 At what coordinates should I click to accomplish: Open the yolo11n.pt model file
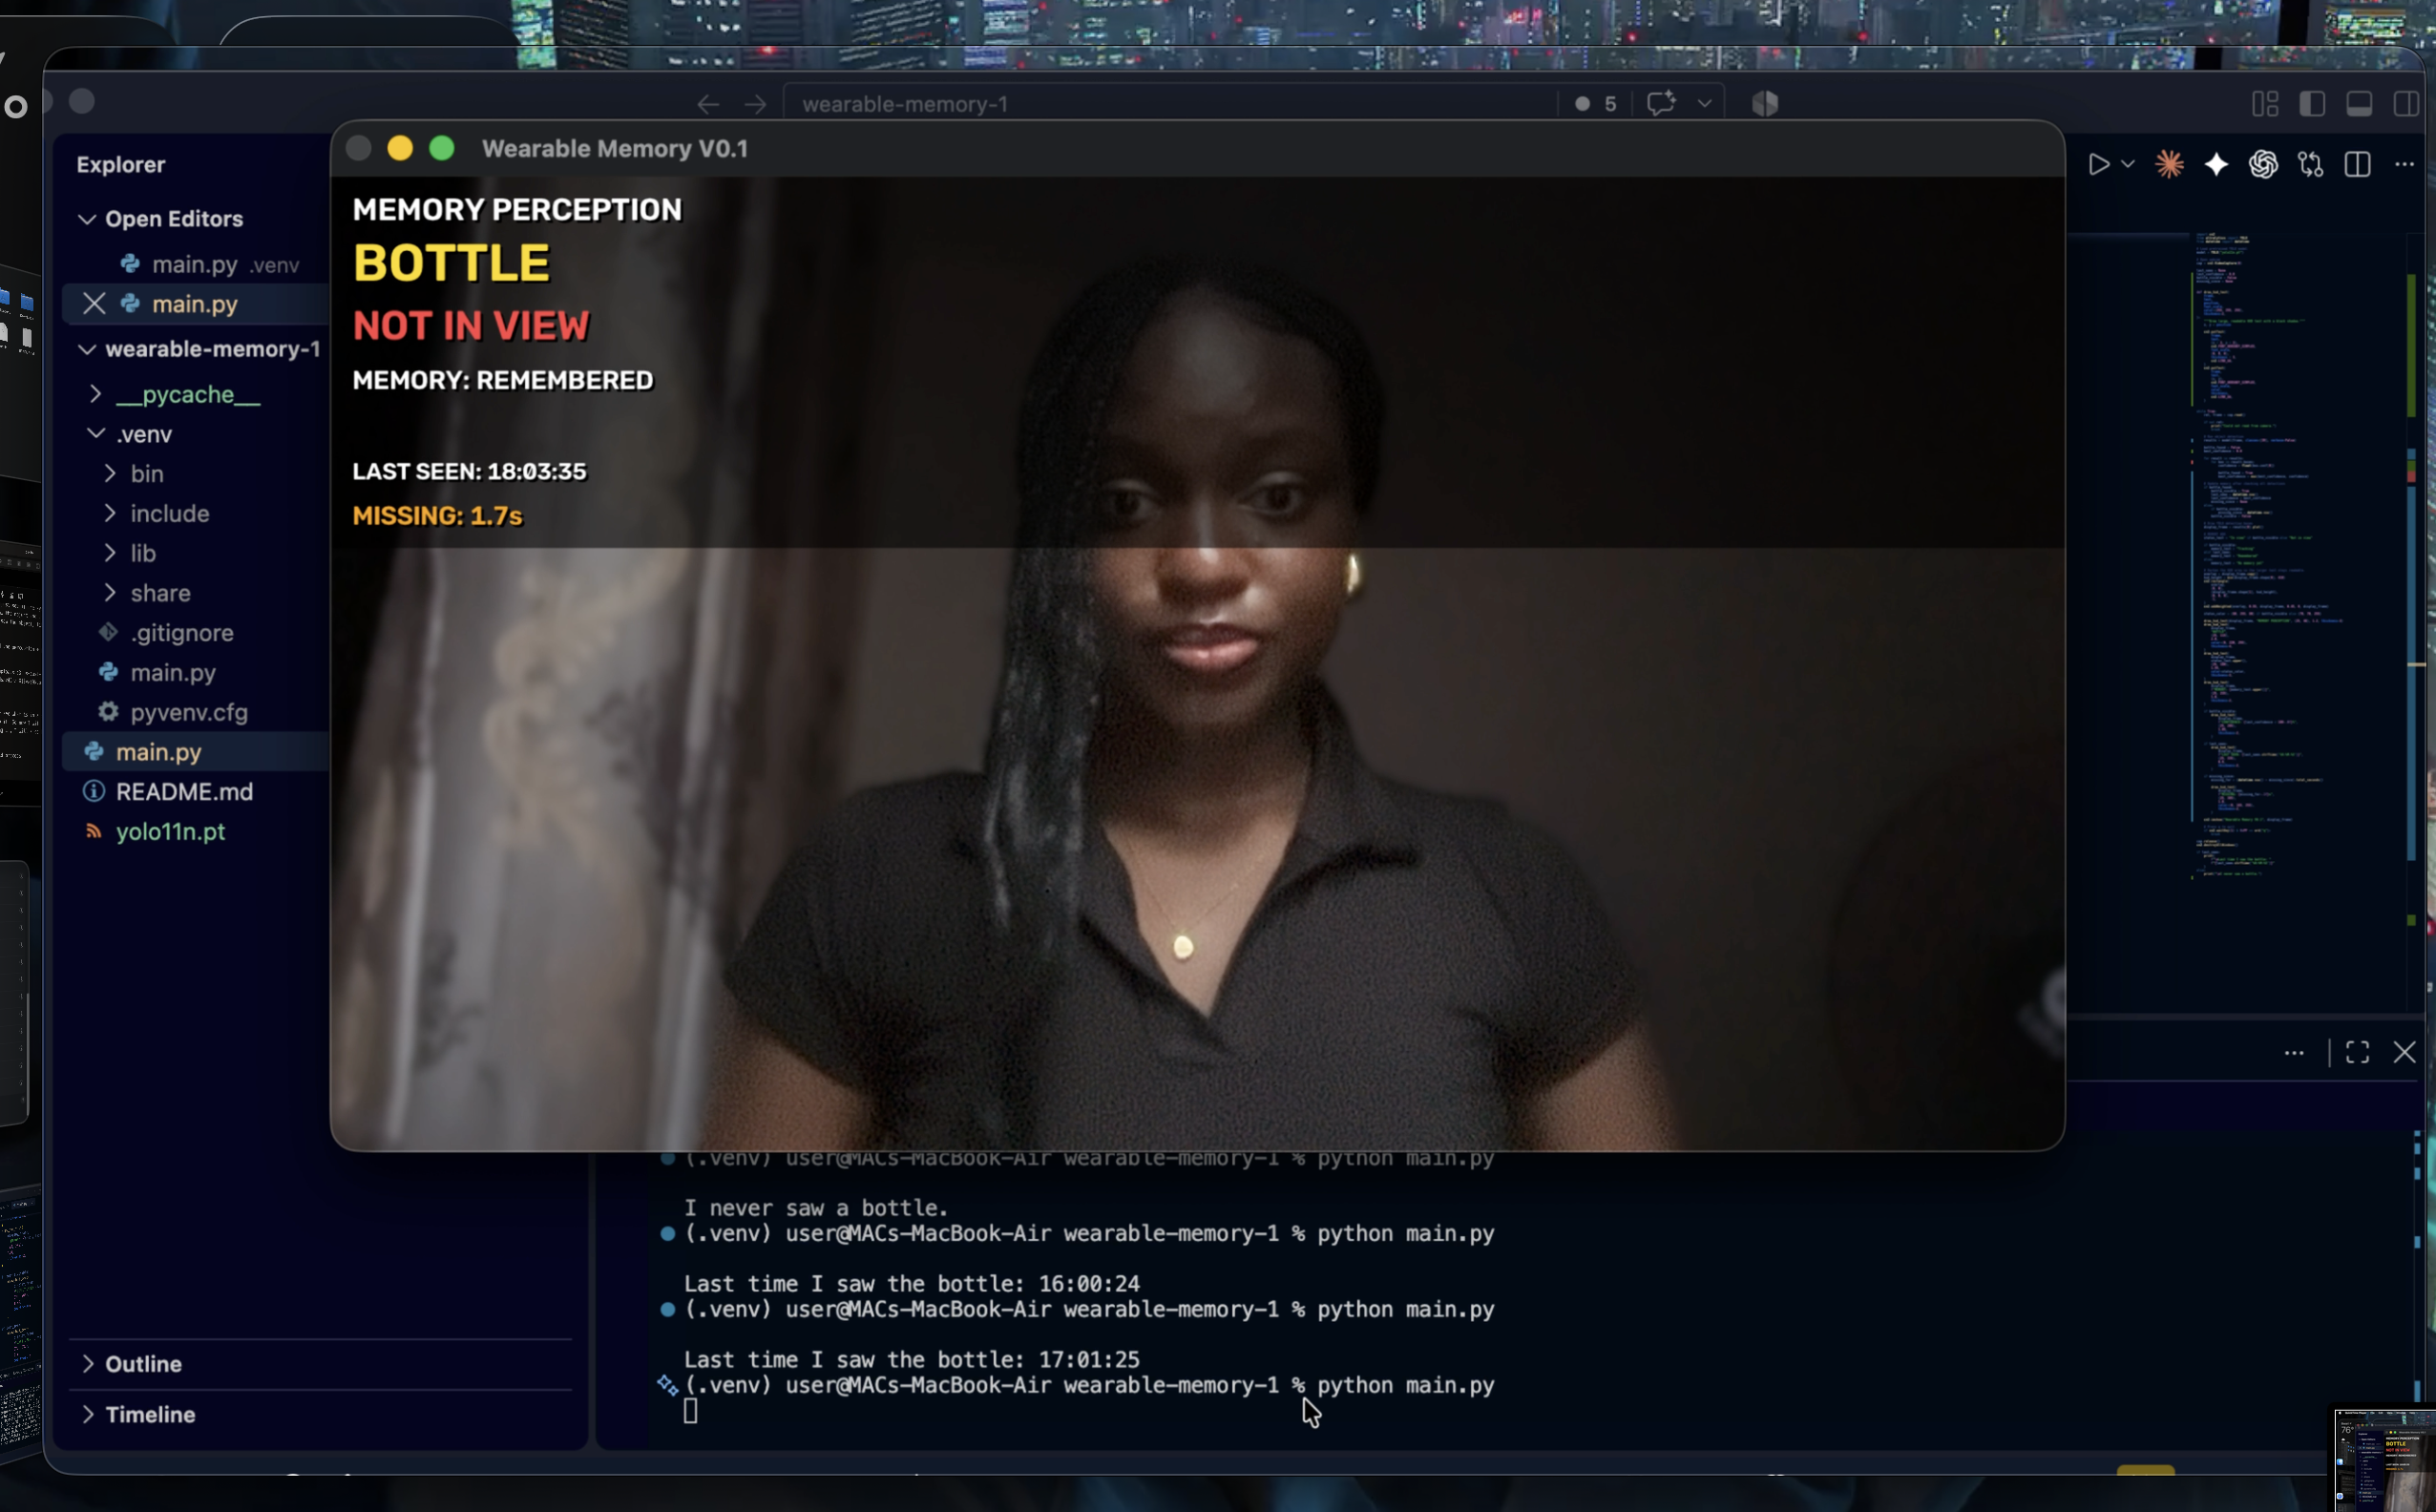point(170,832)
